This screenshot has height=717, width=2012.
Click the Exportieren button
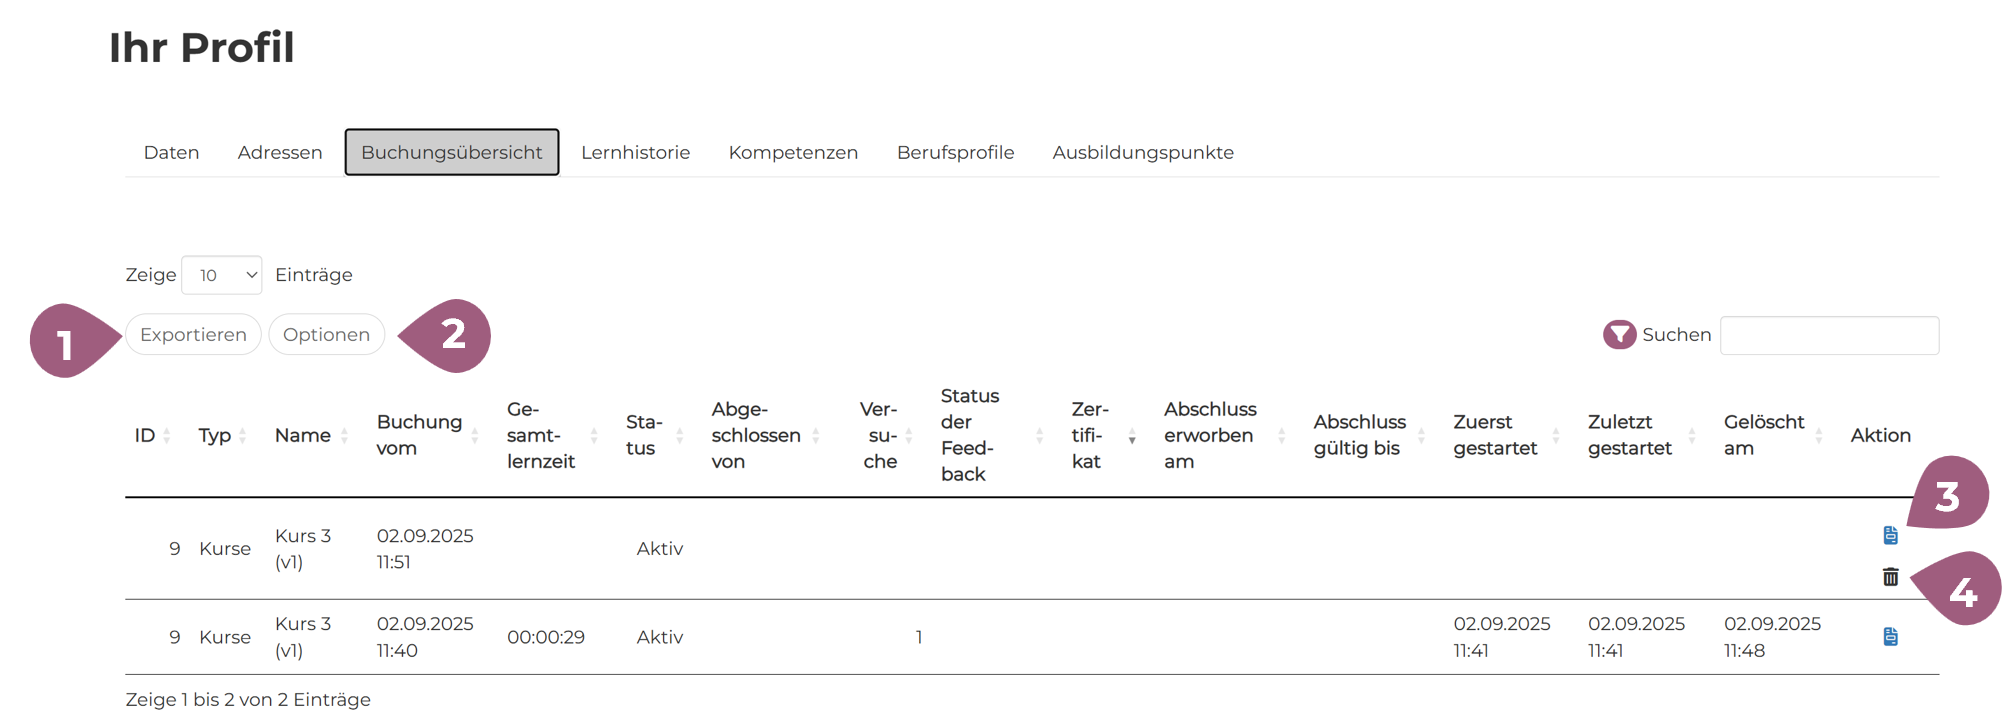click(x=193, y=335)
